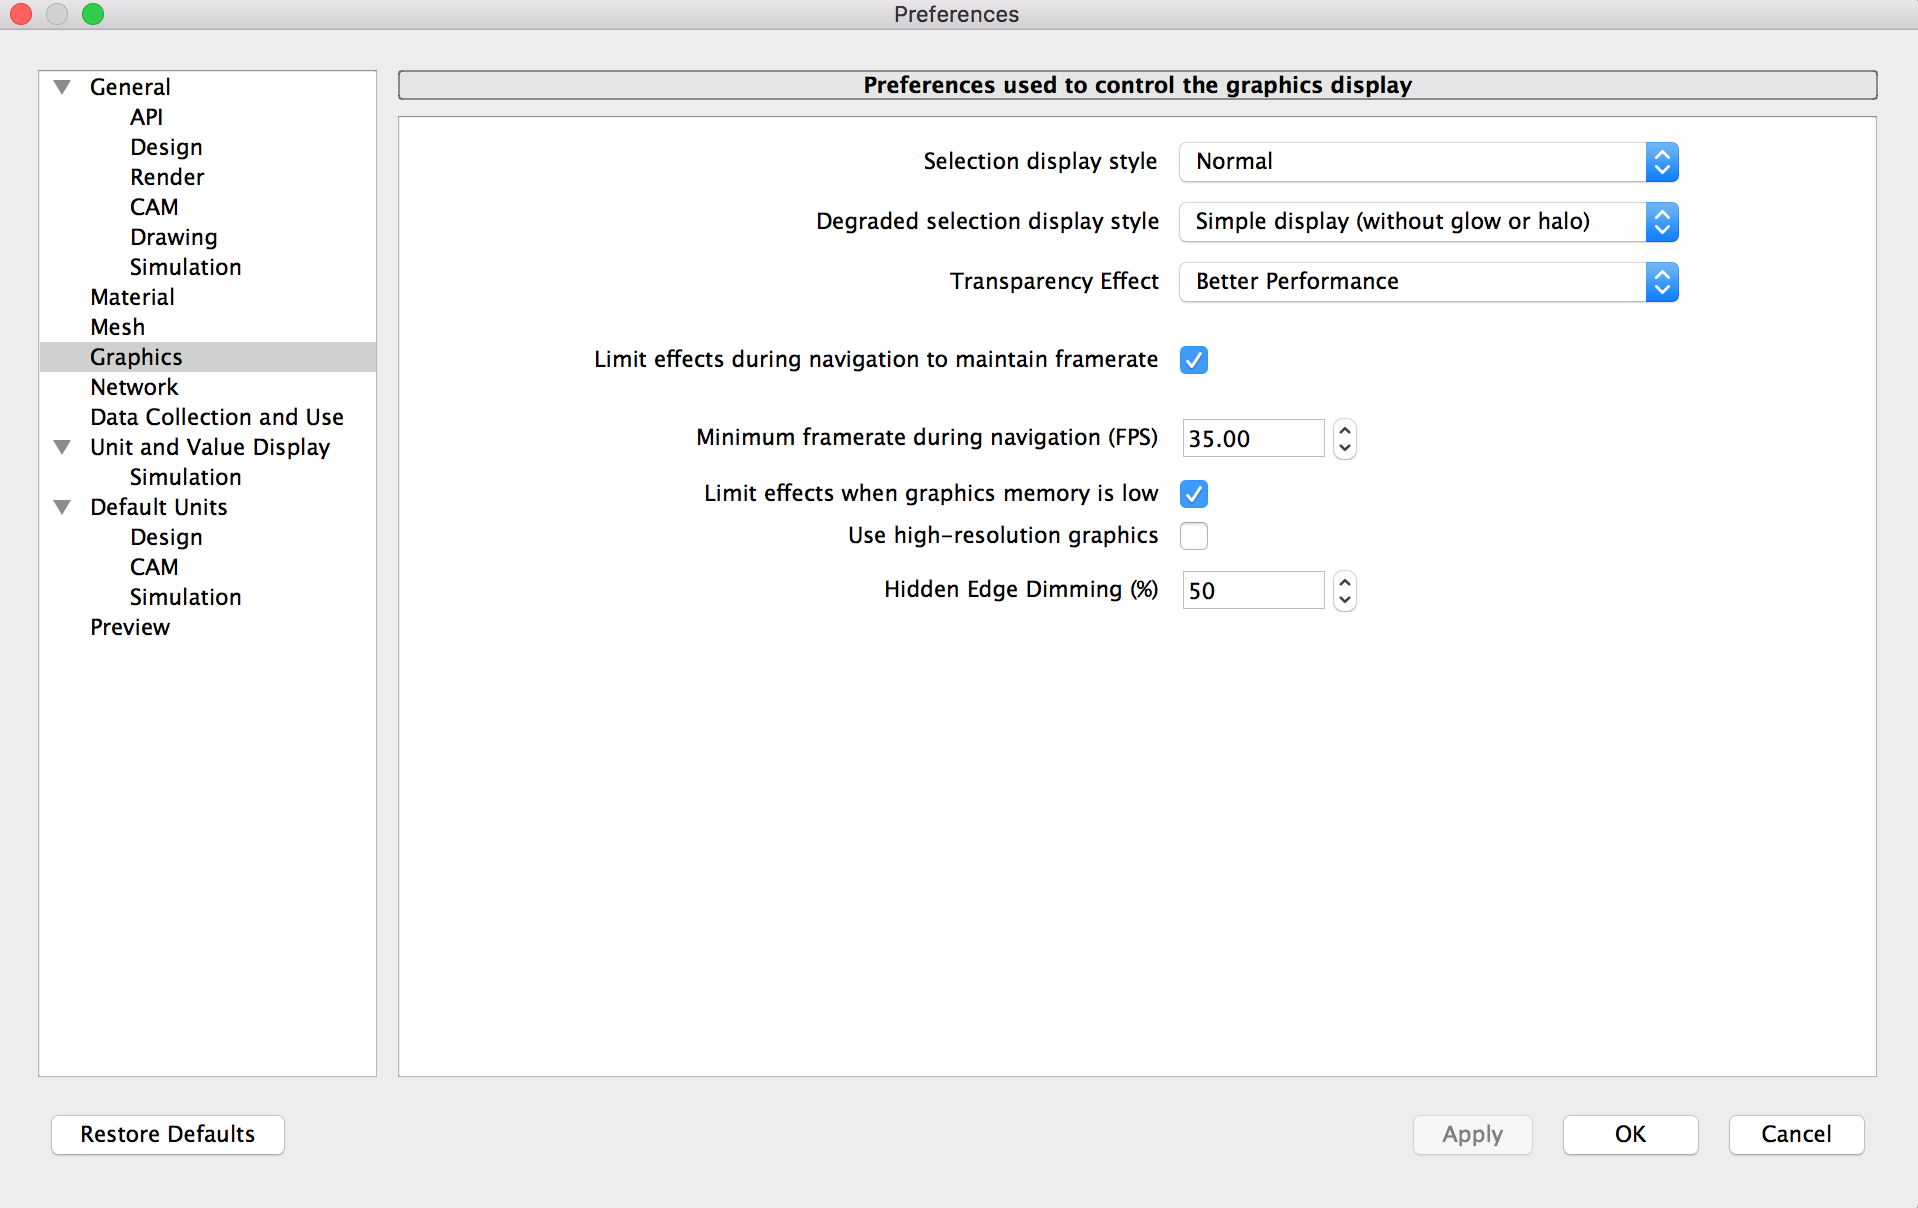Select Render preferences

pyautogui.click(x=167, y=177)
